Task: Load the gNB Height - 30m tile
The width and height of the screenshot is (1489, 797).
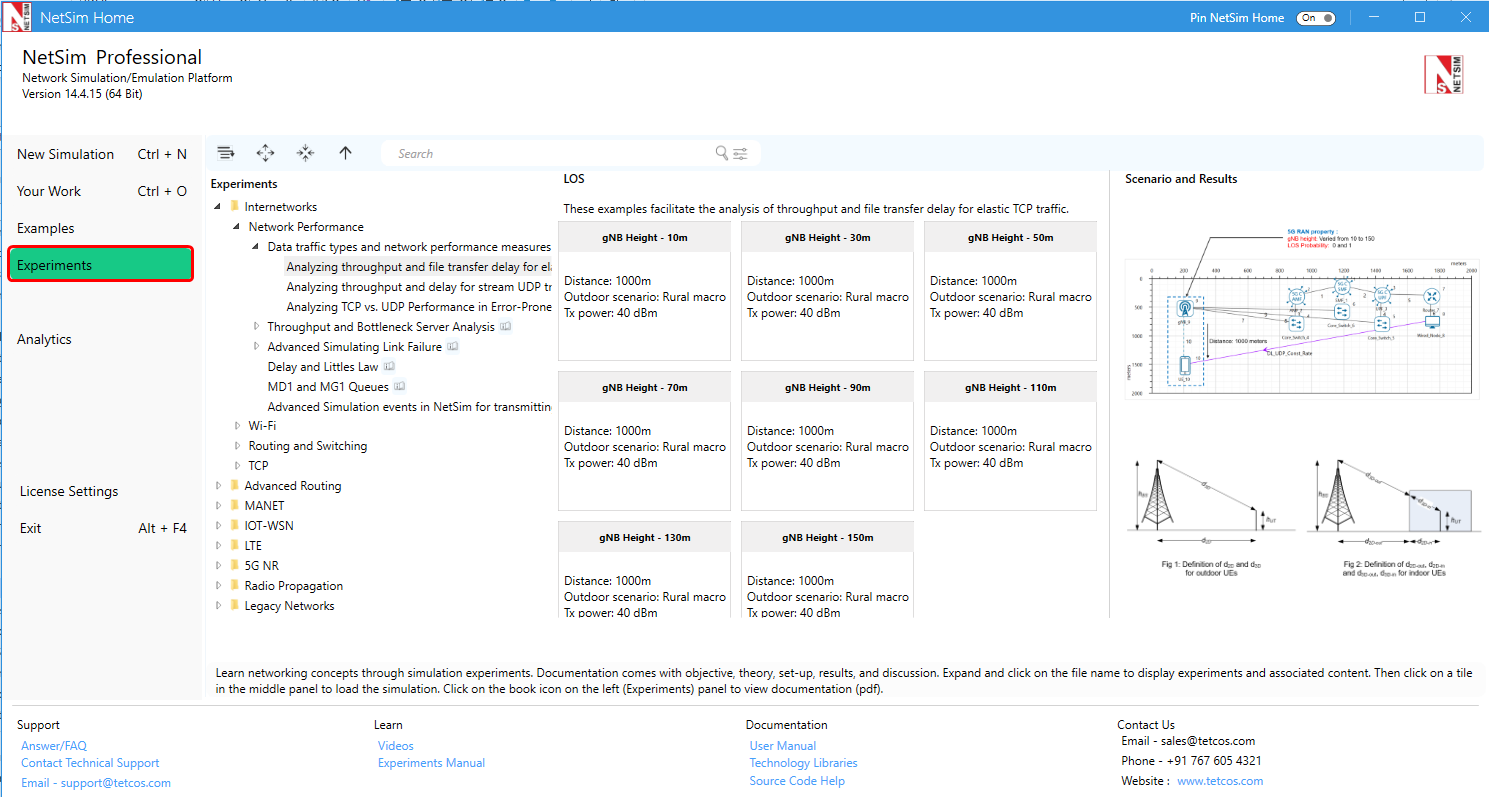Action: pos(827,290)
